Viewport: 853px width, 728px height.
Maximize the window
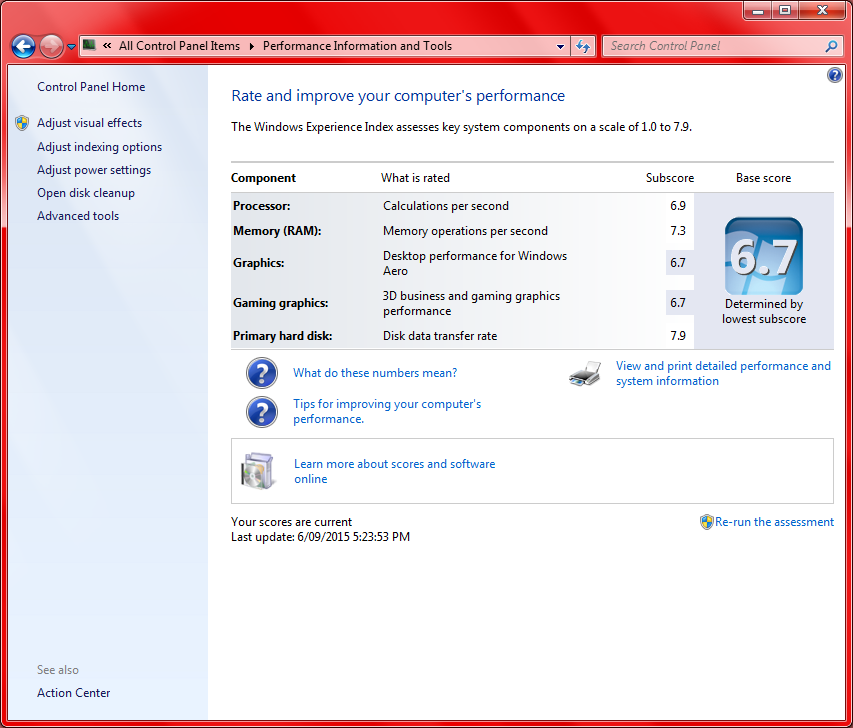coord(785,10)
